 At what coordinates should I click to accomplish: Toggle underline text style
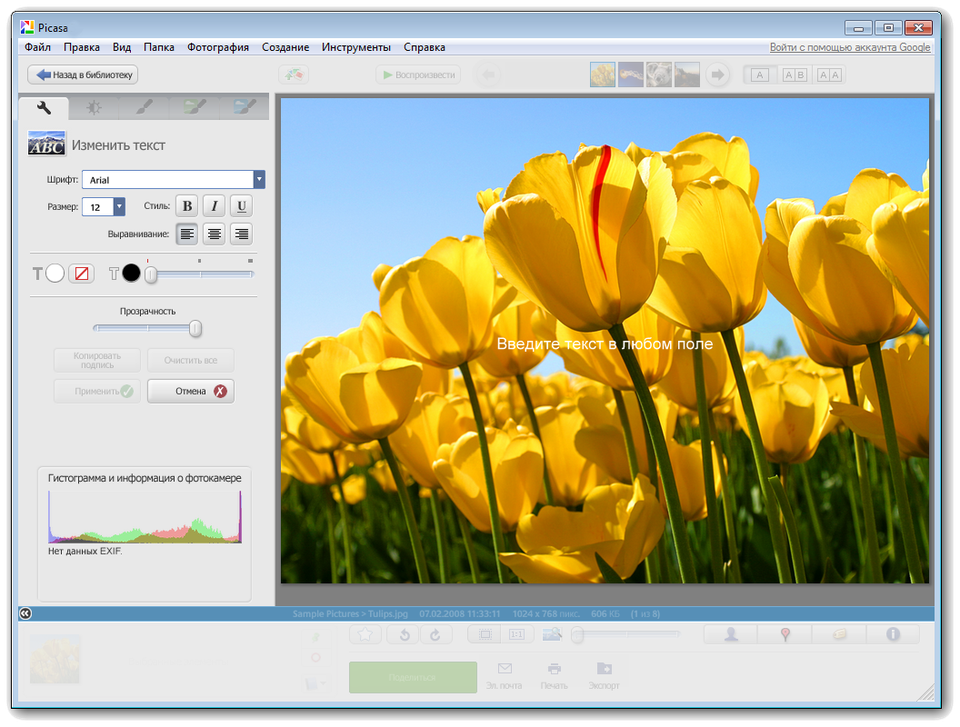click(240, 206)
